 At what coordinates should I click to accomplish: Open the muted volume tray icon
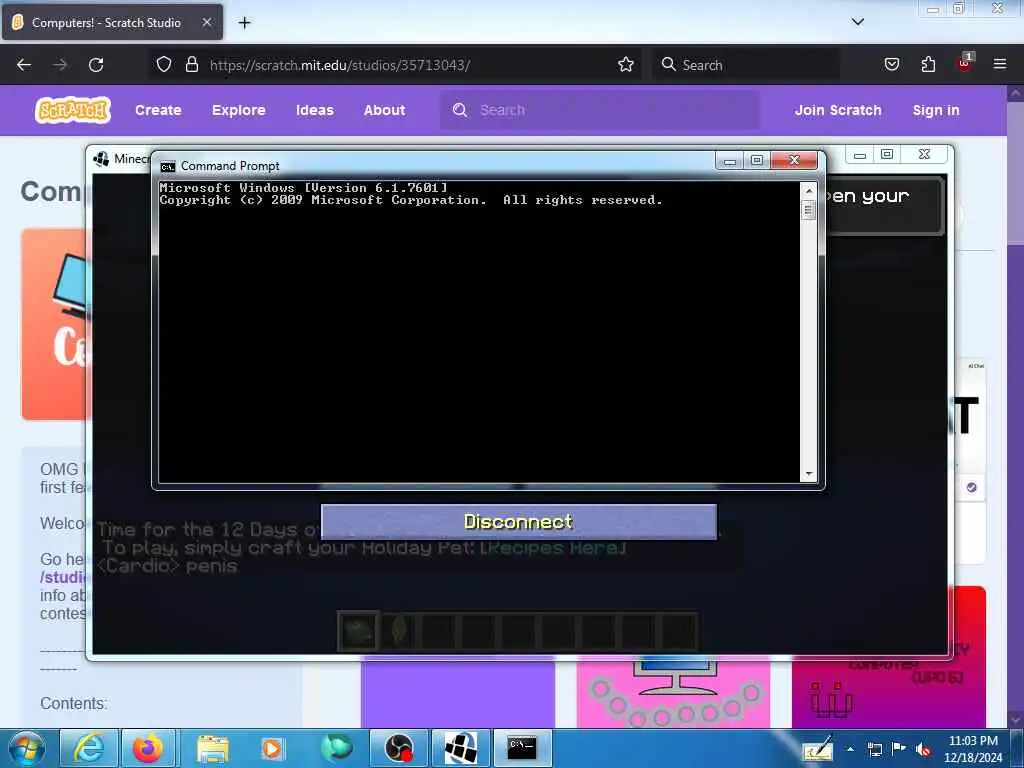[x=923, y=750]
